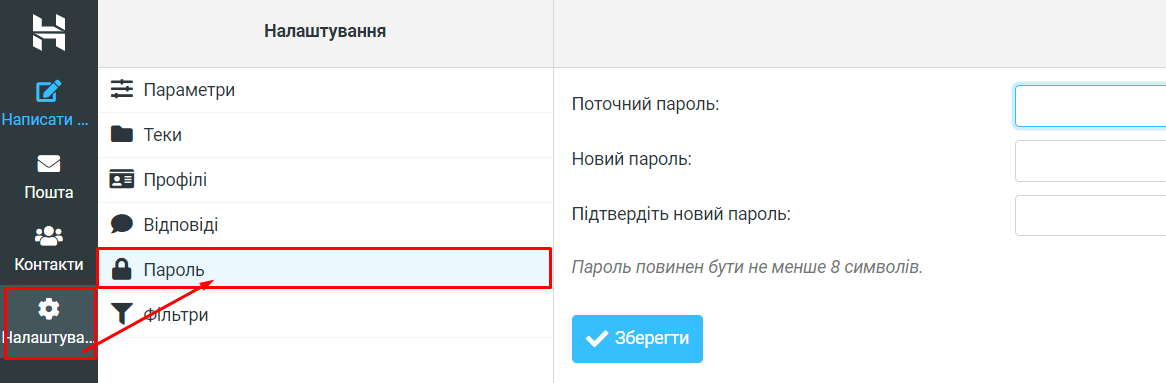Click the Новий пароль input field

pos(1090,161)
